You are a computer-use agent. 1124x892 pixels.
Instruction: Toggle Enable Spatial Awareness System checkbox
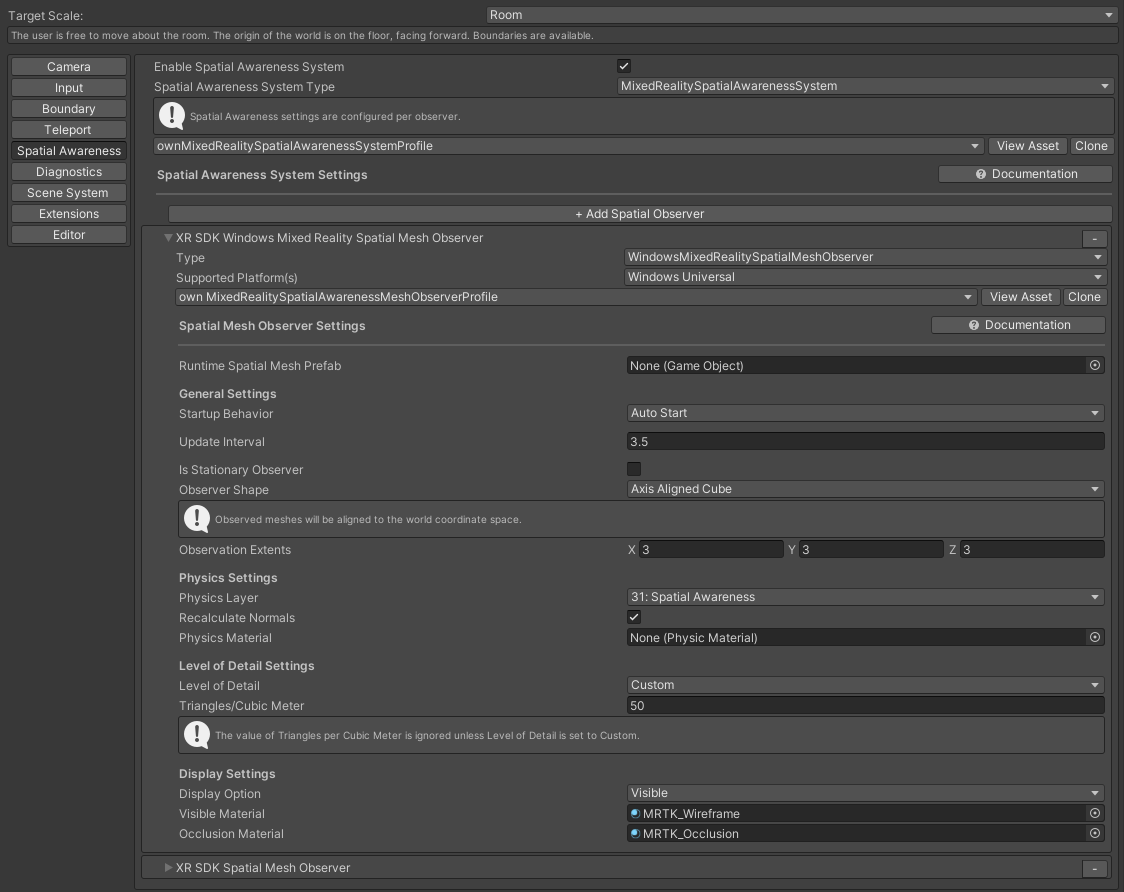[624, 66]
